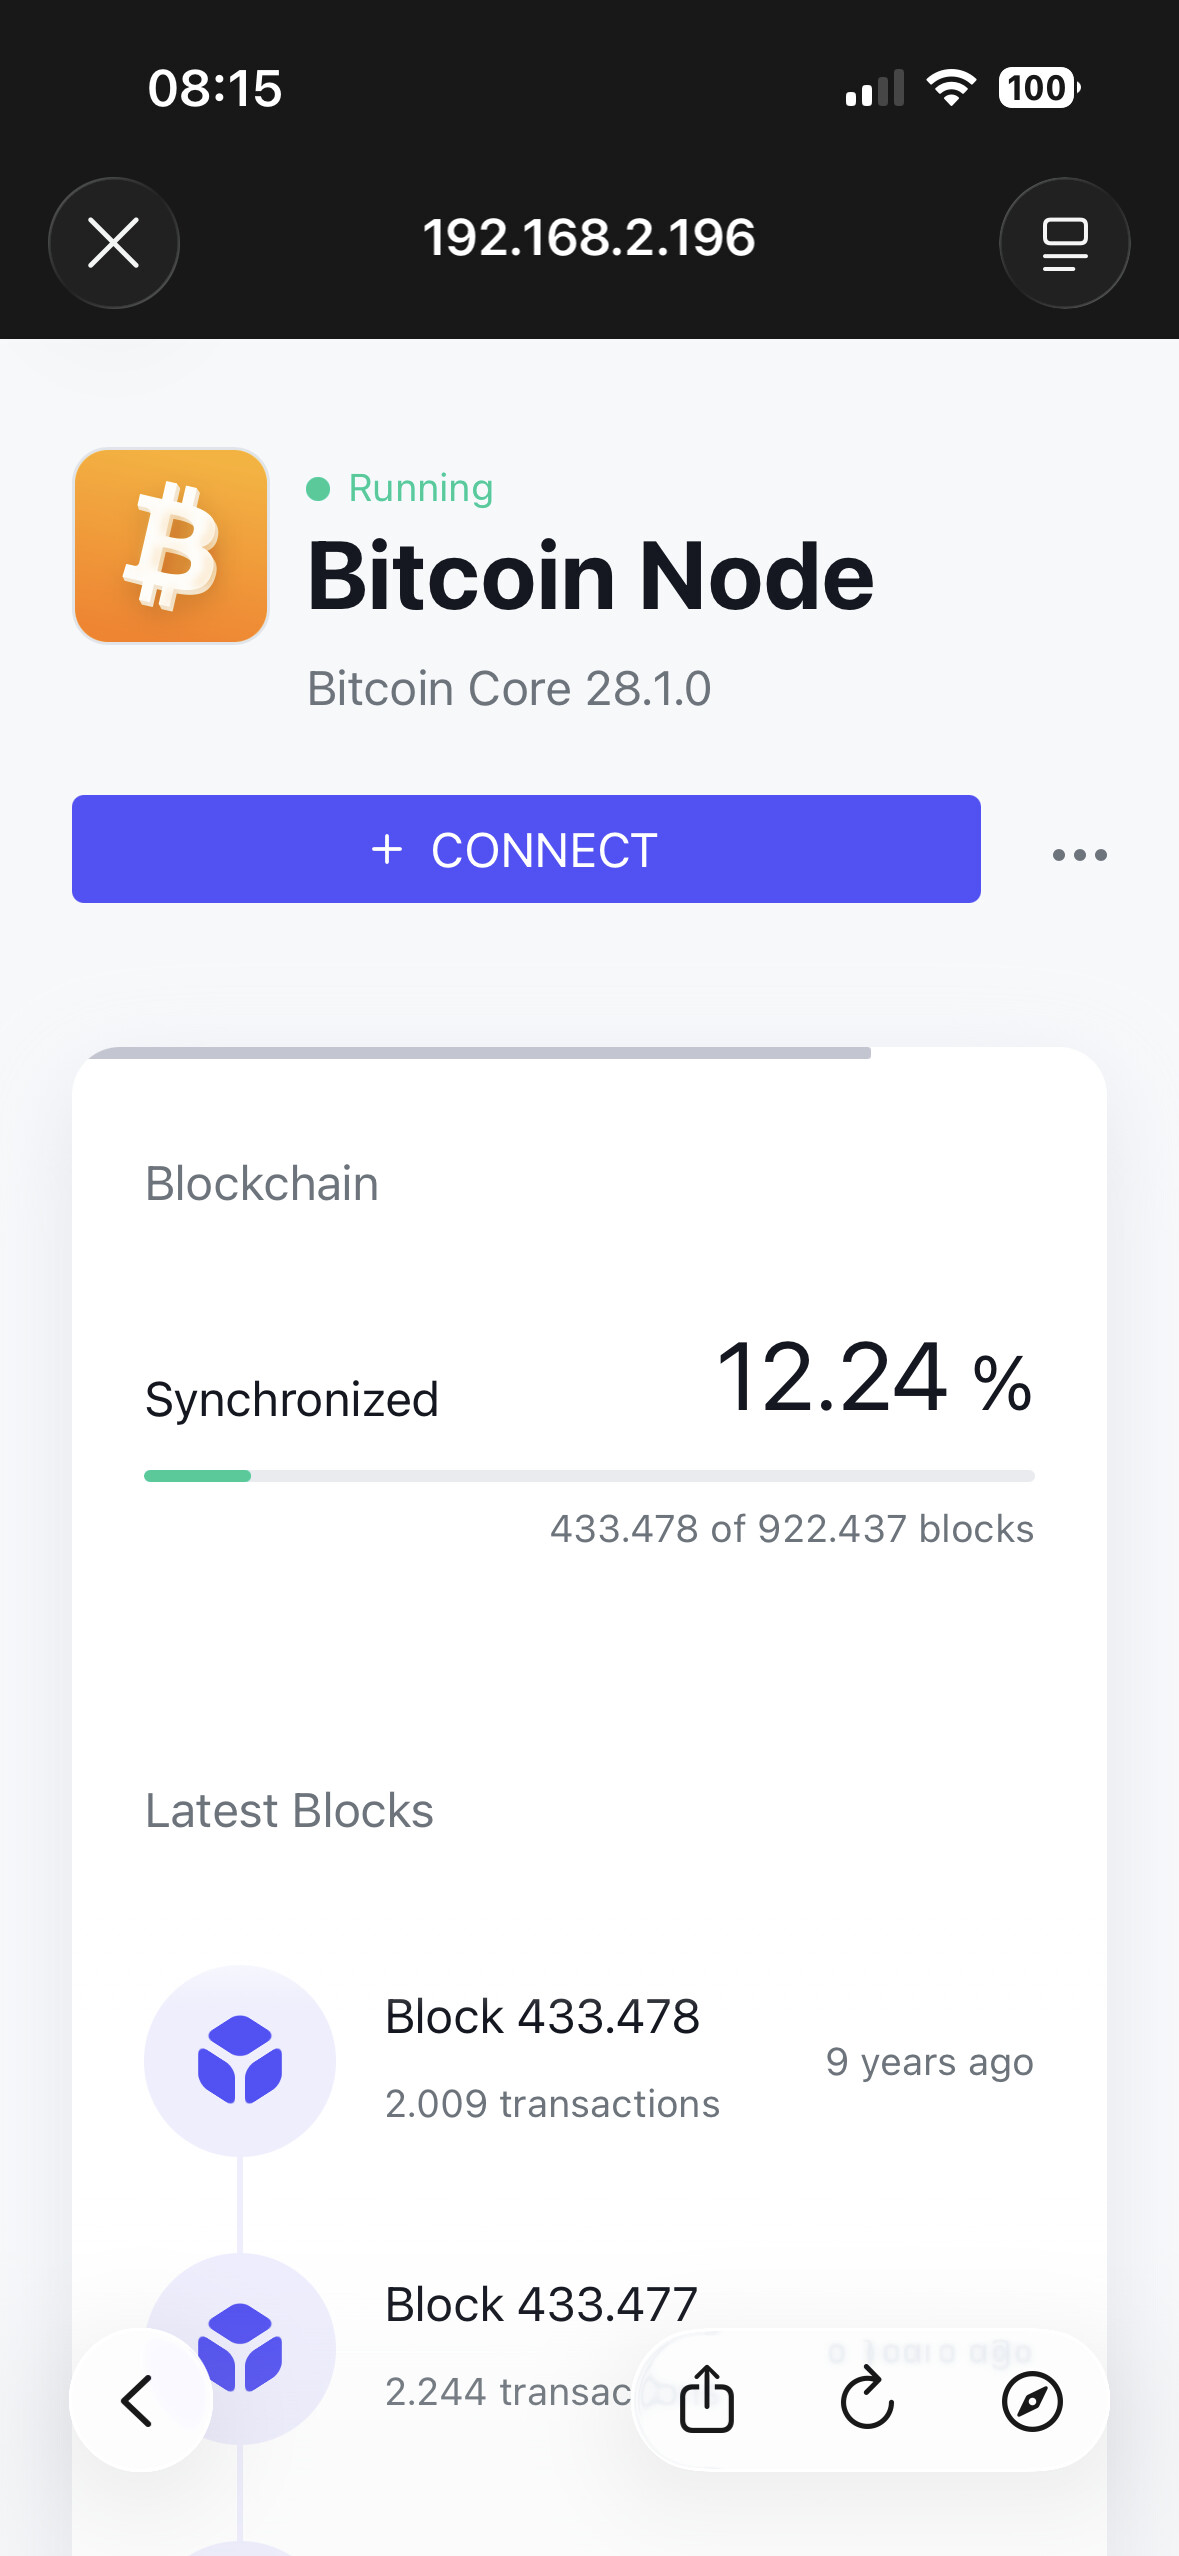The width and height of the screenshot is (1179, 2556).
Task: Open the tabs overview icon in header
Action: click(x=1064, y=243)
